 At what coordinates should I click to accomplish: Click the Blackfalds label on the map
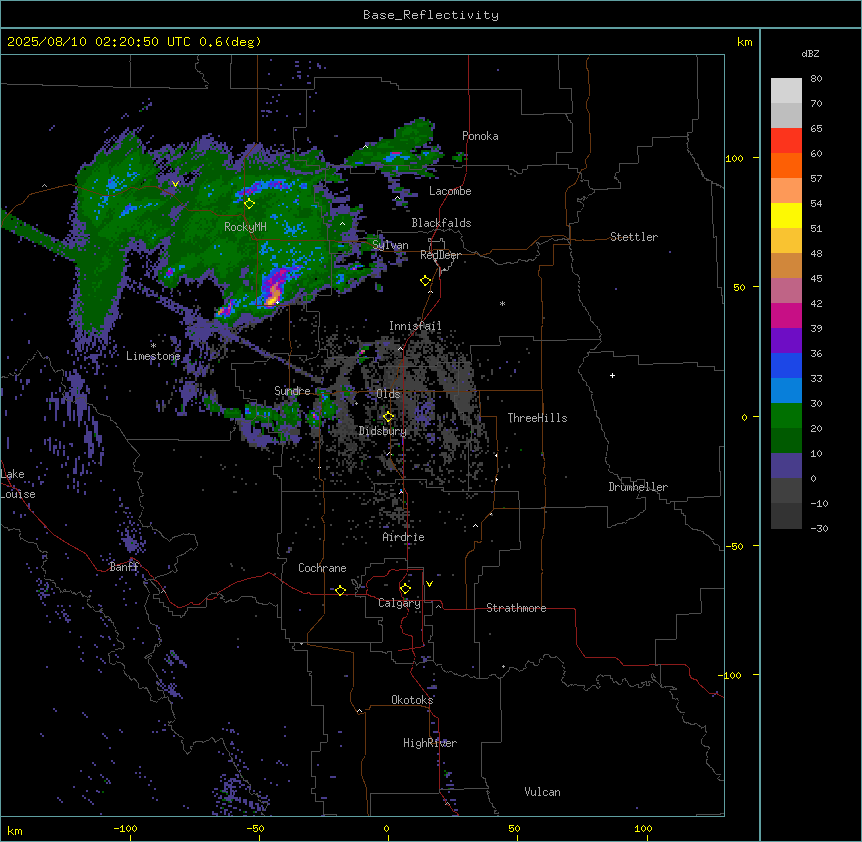(x=441, y=223)
